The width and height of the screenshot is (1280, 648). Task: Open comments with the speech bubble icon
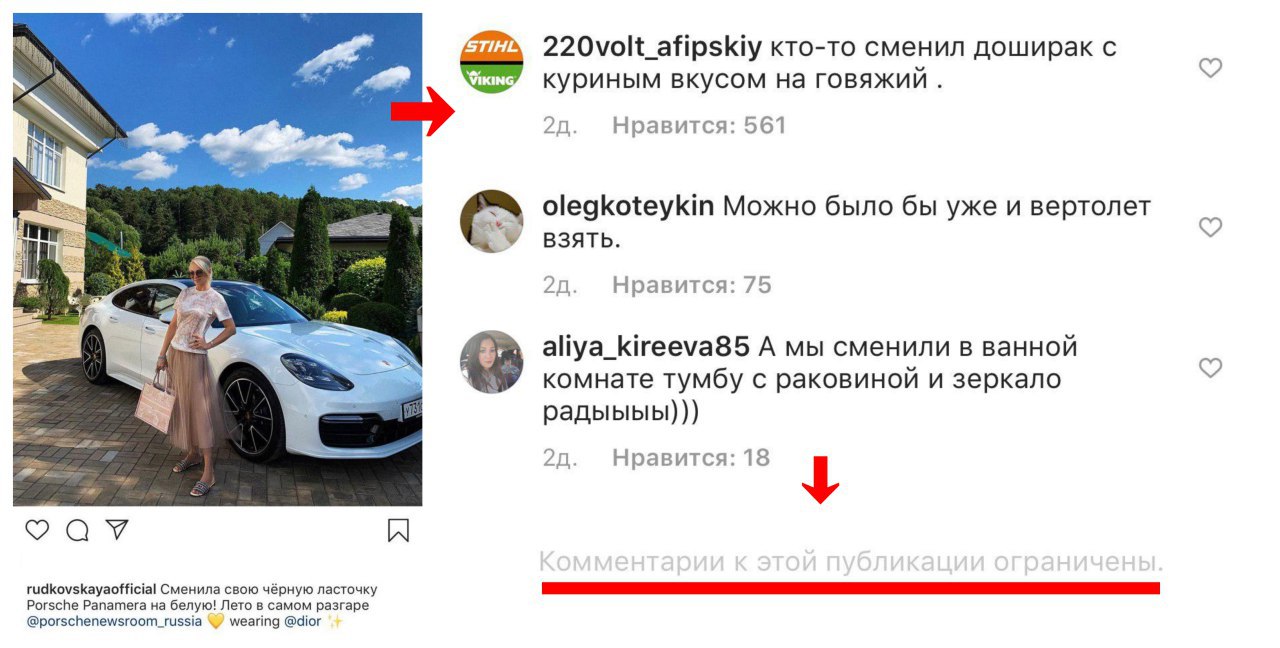77,530
